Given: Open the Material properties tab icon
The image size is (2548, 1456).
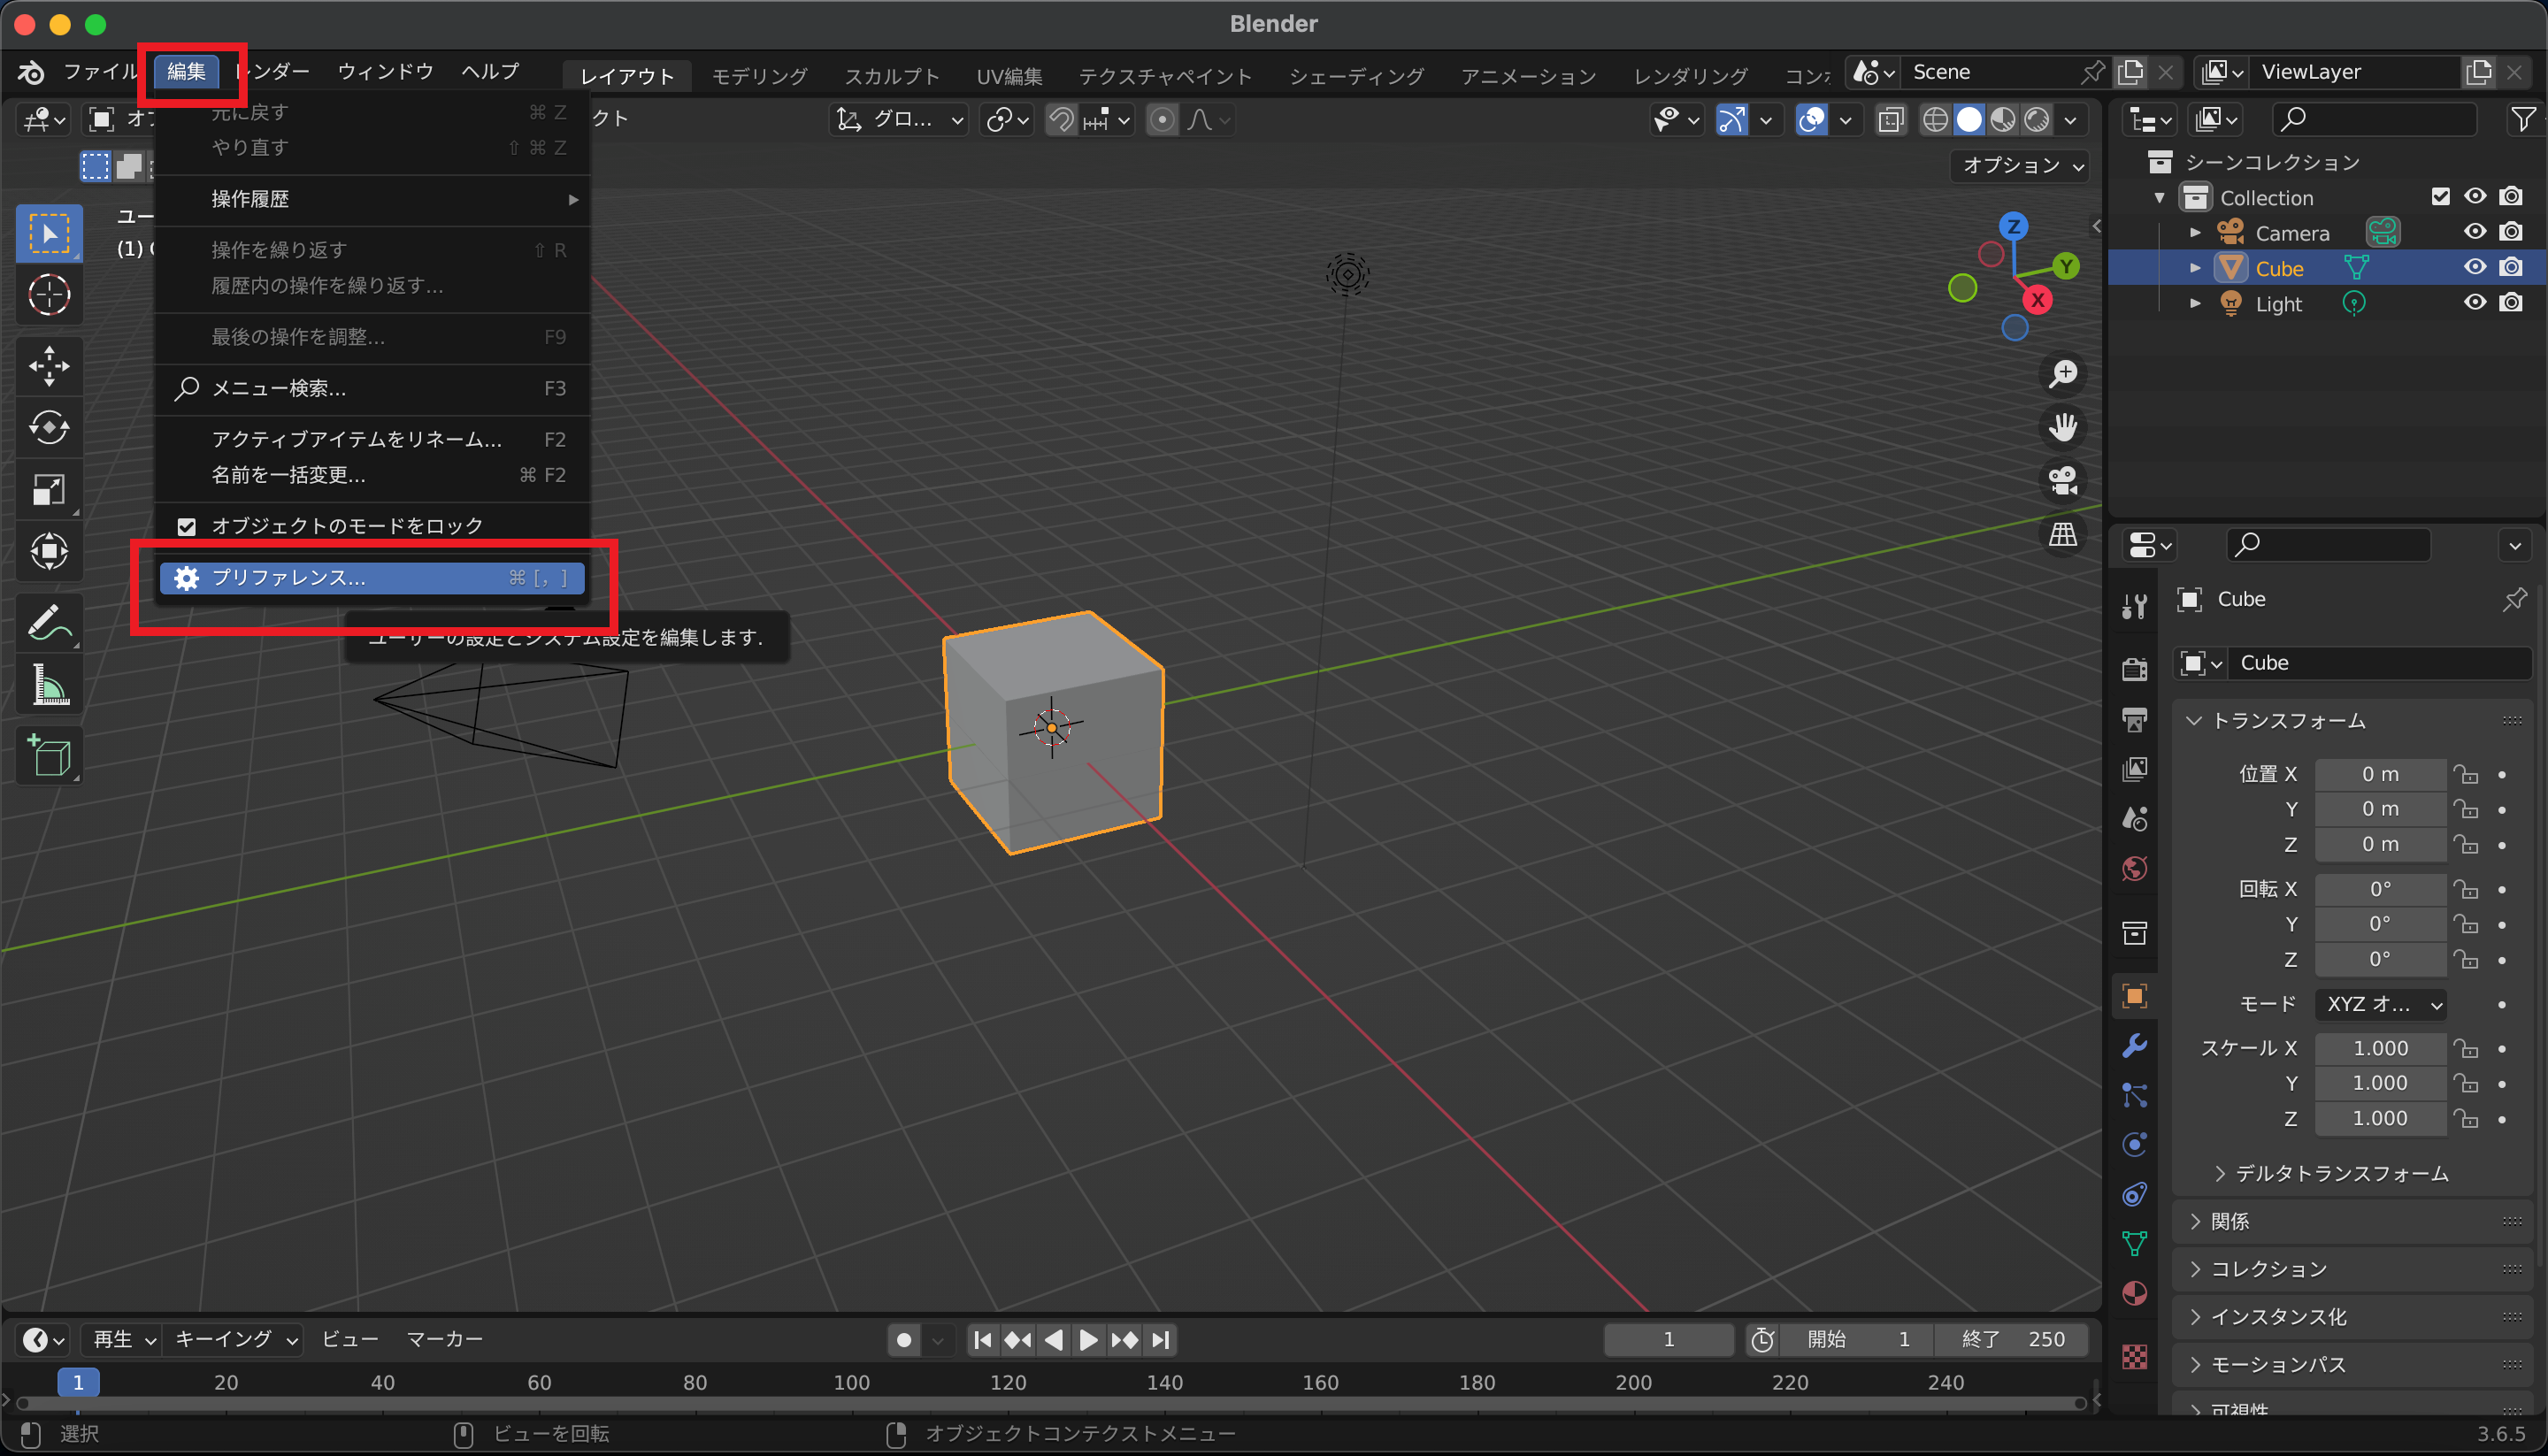Looking at the screenshot, I should coord(2134,1293).
